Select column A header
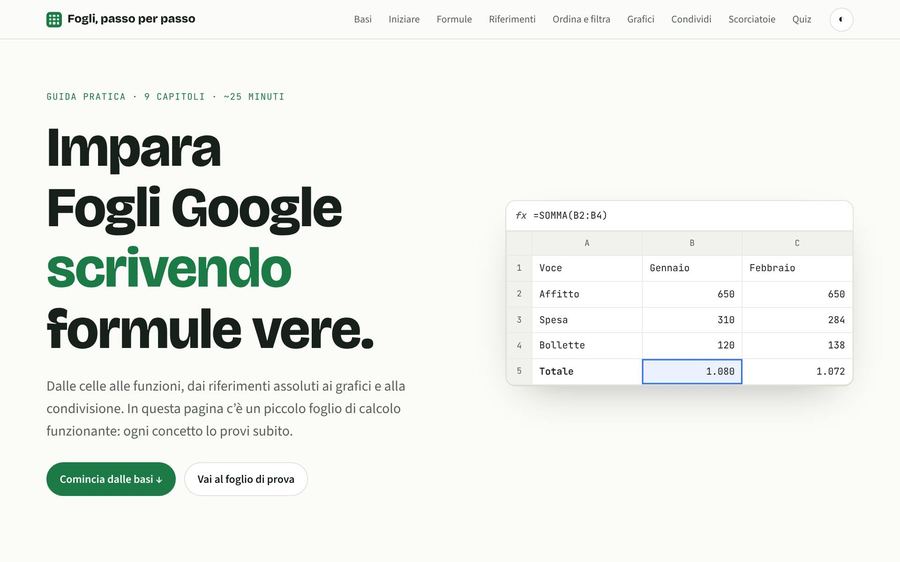 coord(587,243)
